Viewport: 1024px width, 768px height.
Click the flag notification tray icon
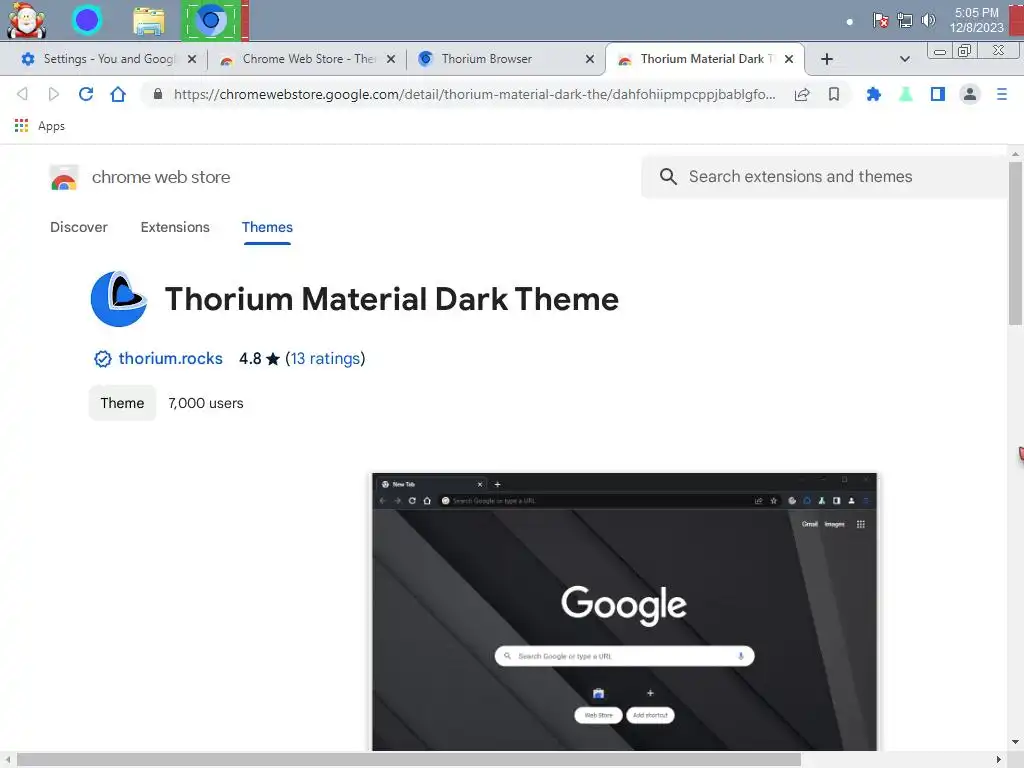coord(880,20)
